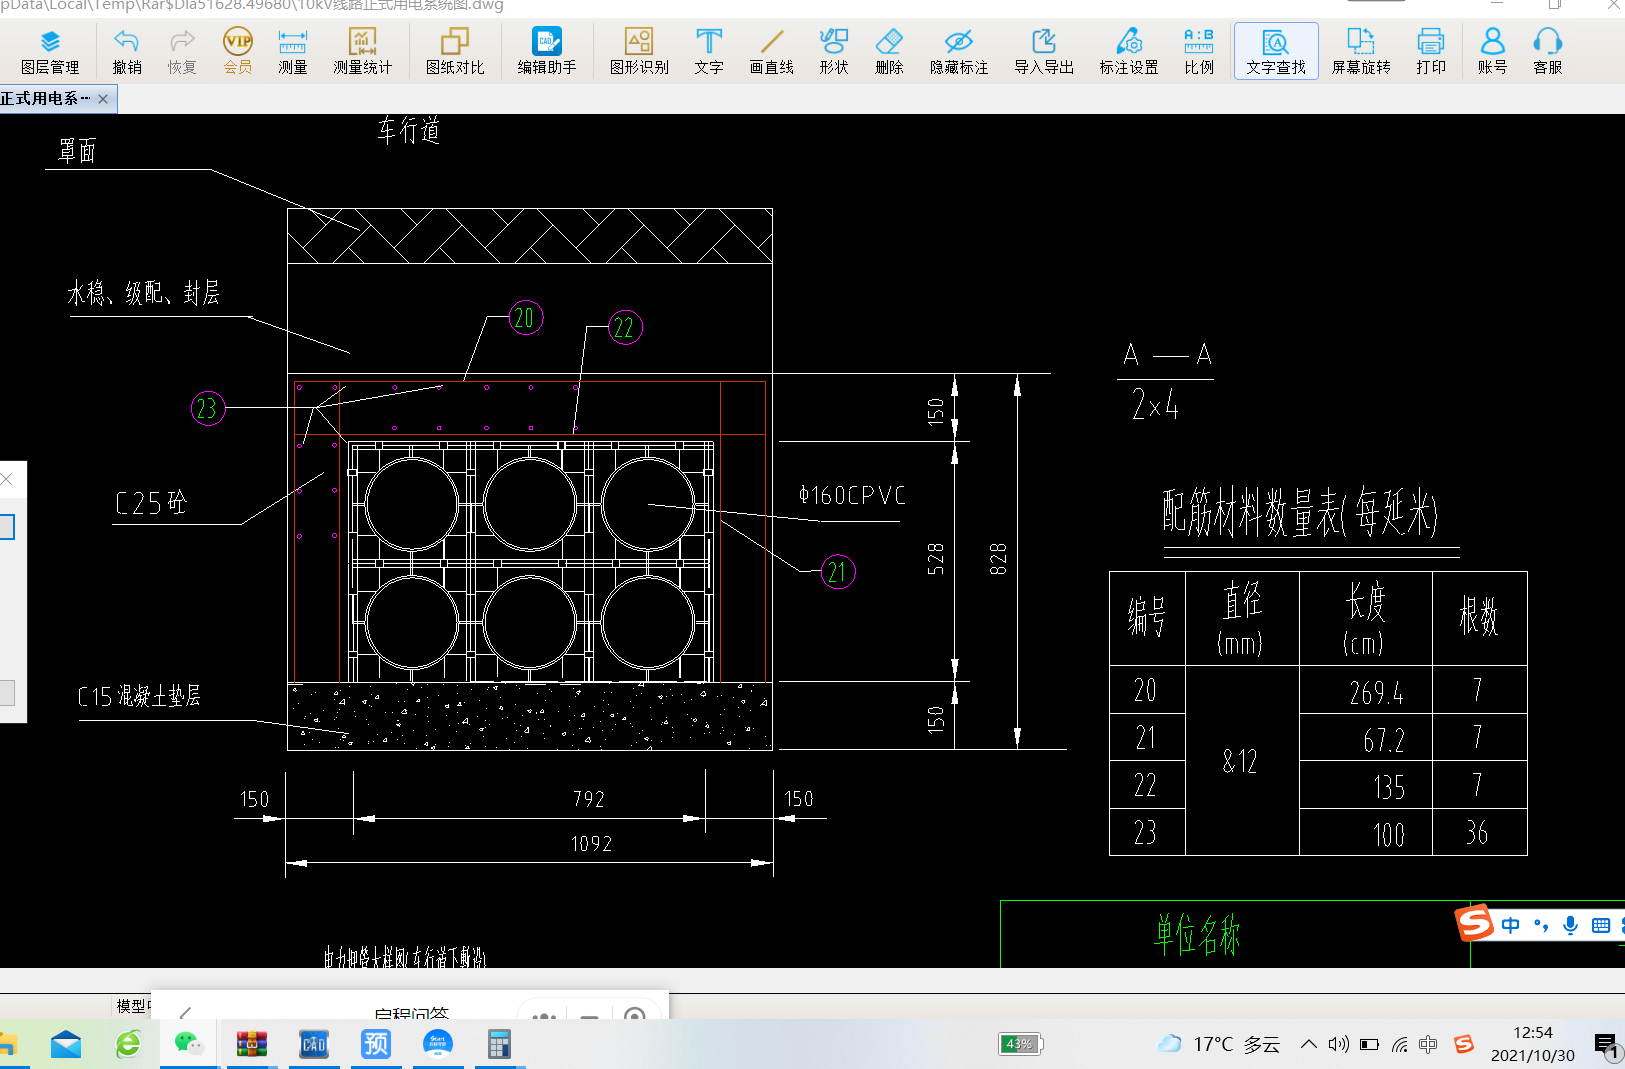
Task: Click the Sogou microphone voice input icon
Action: coord(1570,925)
